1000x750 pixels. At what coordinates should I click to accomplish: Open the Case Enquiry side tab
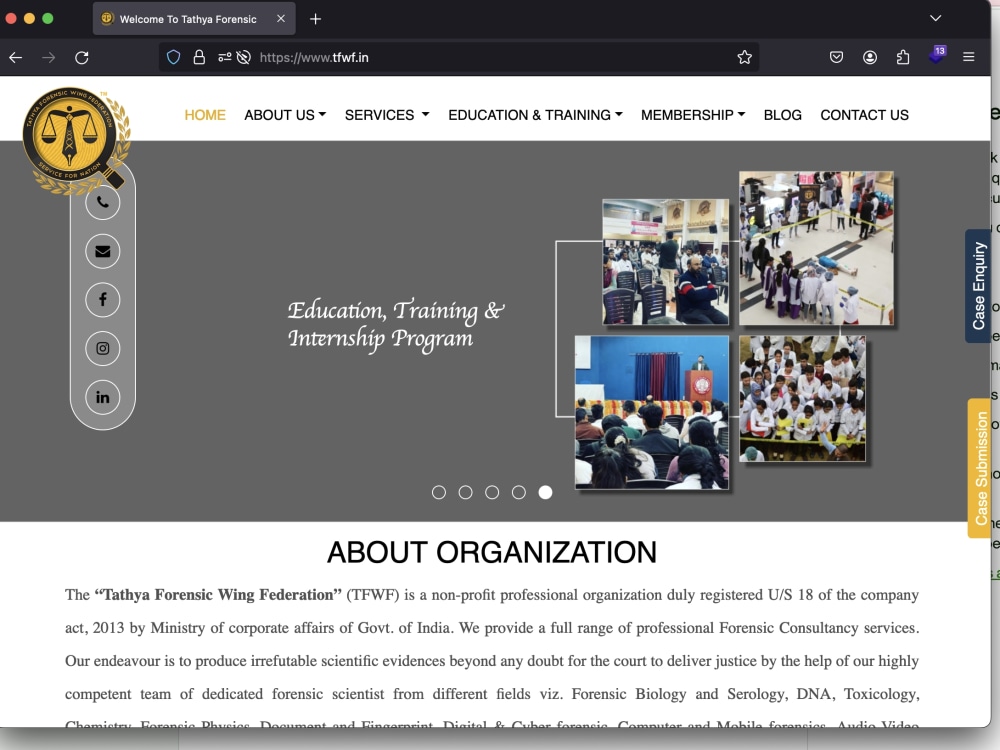[978, 288]
